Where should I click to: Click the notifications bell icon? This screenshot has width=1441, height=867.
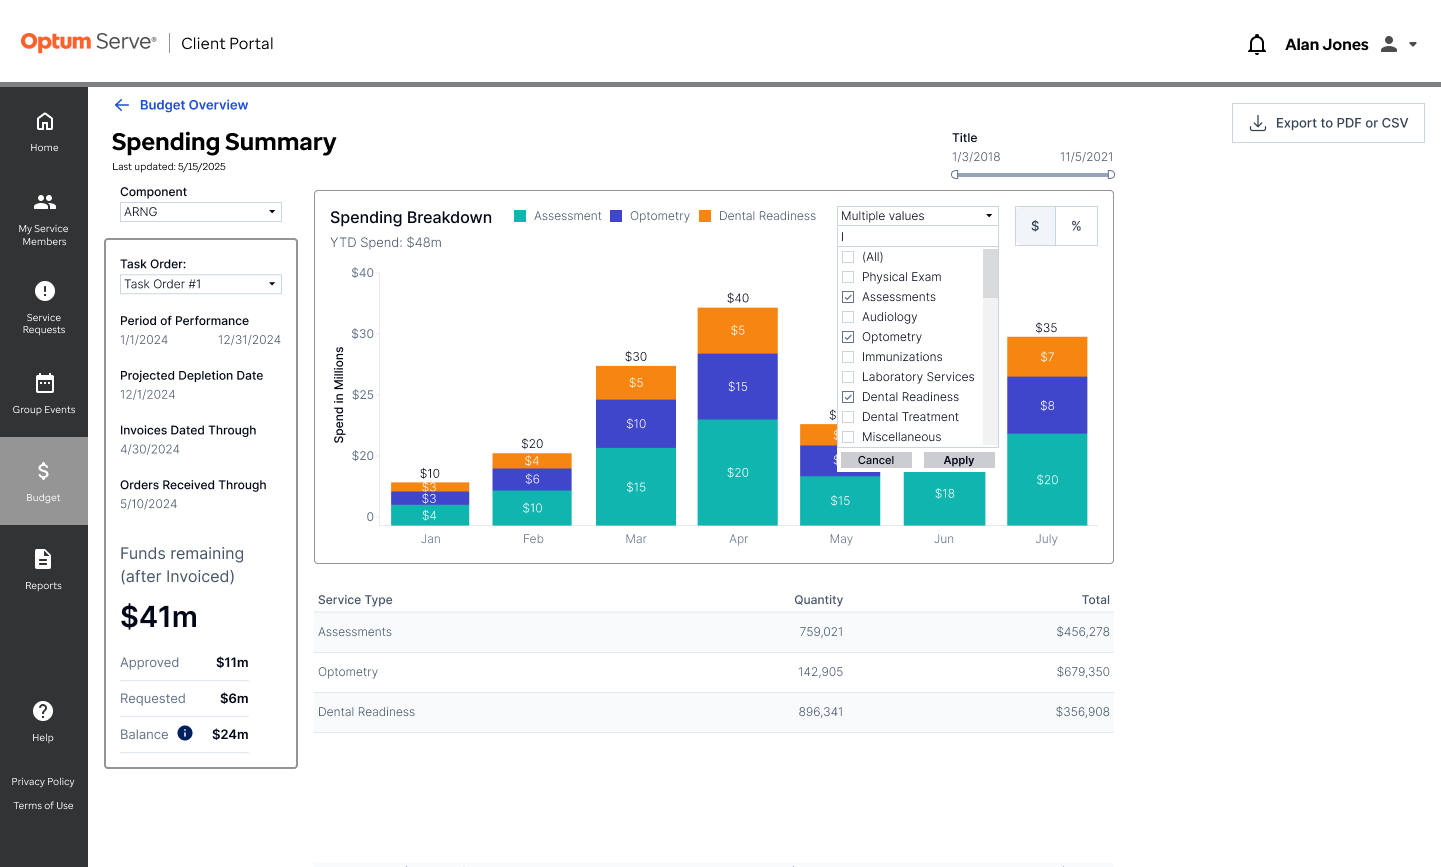pos(1257,44)
